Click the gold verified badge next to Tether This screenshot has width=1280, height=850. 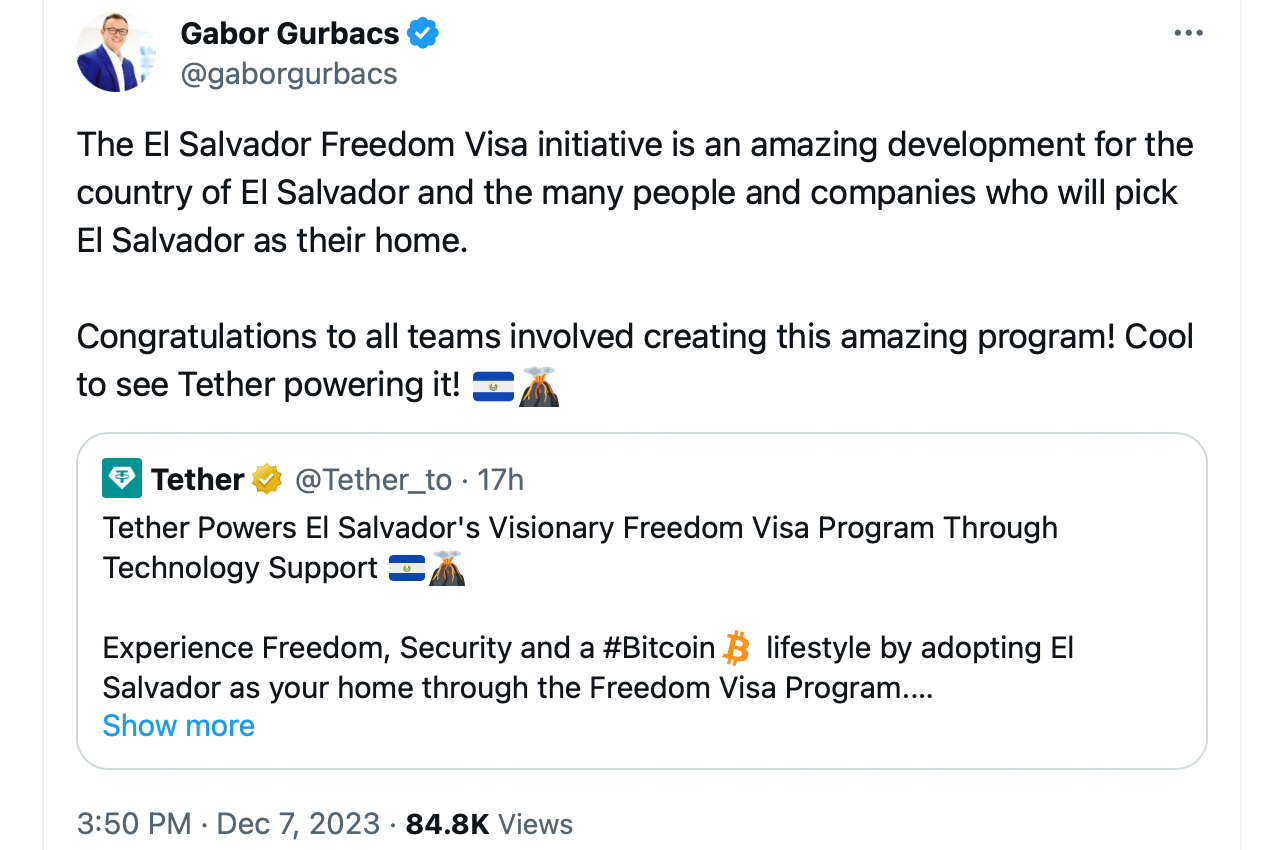click(267, 480)
